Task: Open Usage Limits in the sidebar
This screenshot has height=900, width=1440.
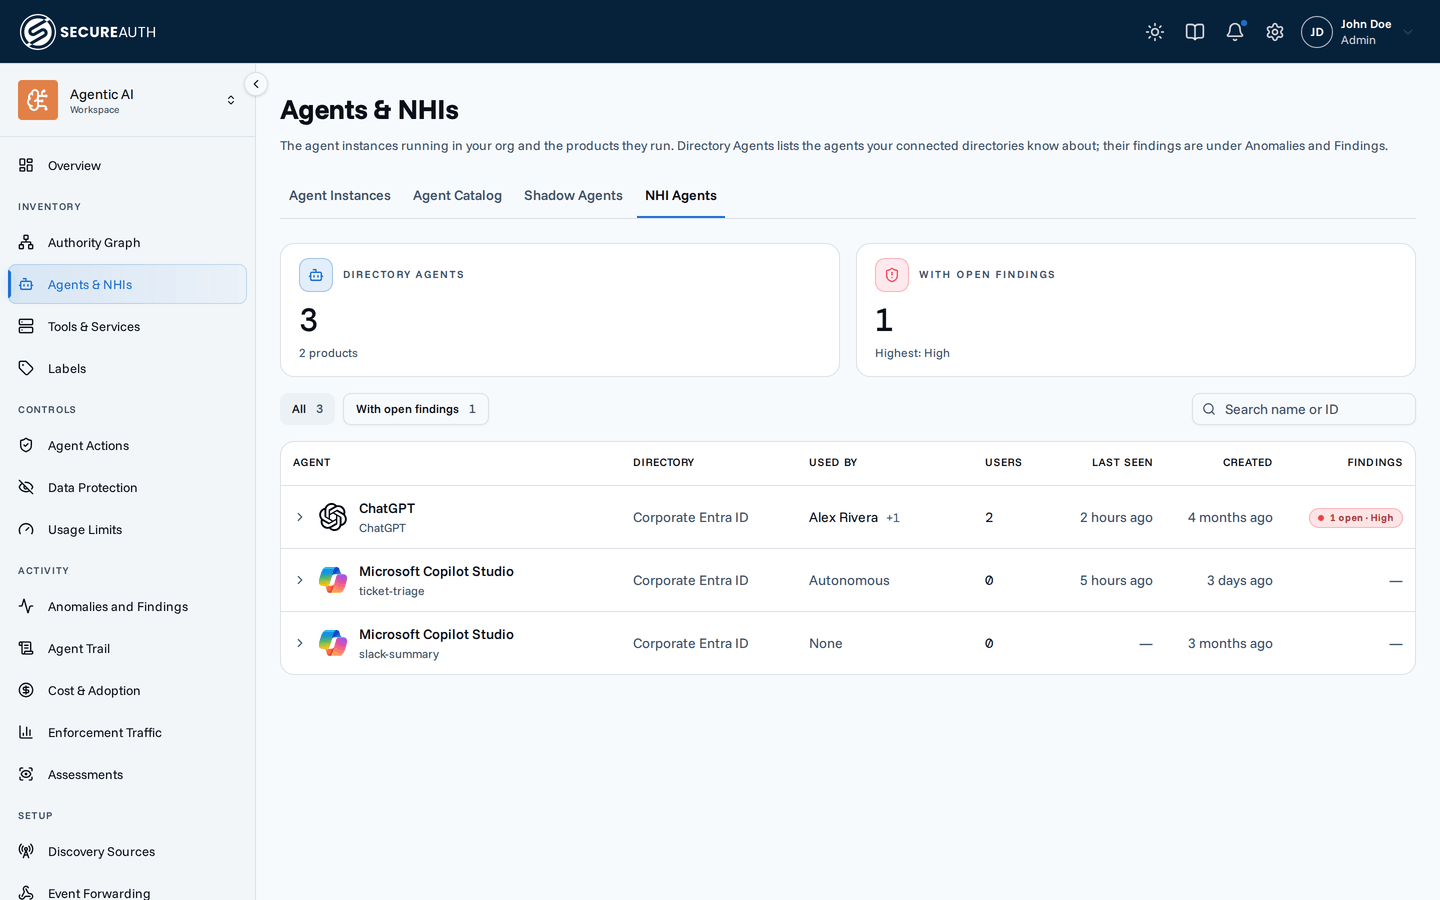Action: coord(127,529)
